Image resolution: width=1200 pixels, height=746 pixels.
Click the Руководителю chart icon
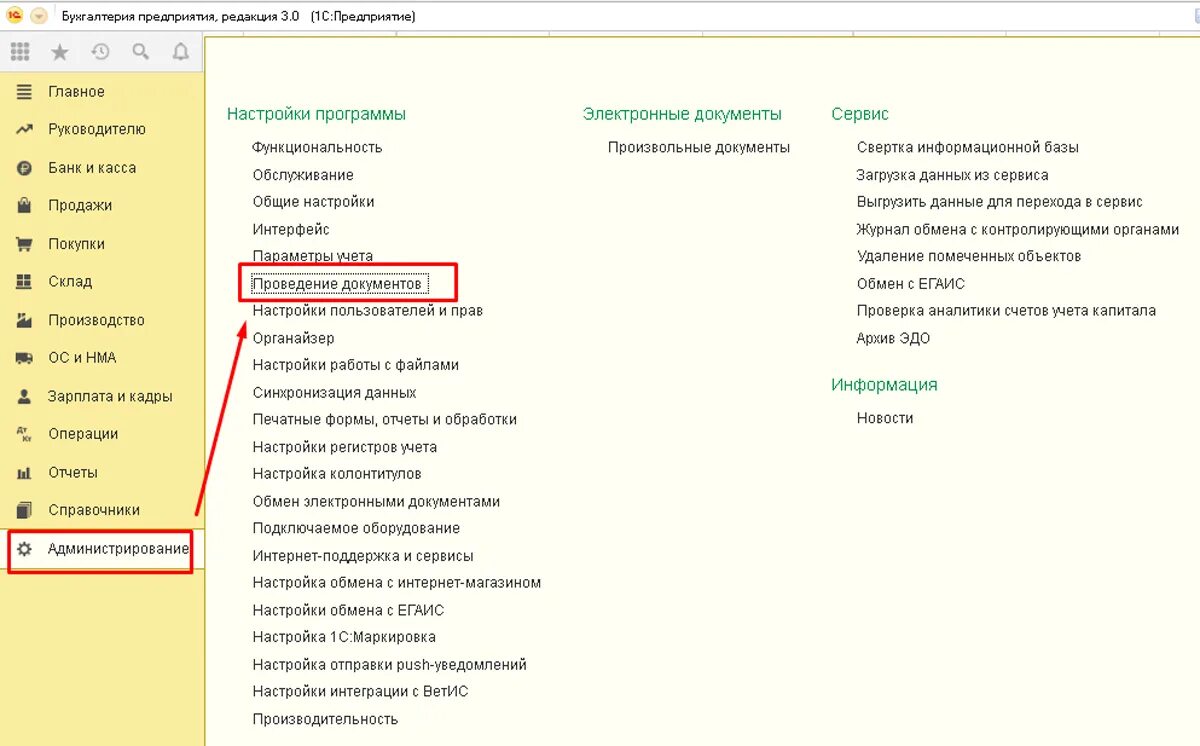click(x=25, y=129)
